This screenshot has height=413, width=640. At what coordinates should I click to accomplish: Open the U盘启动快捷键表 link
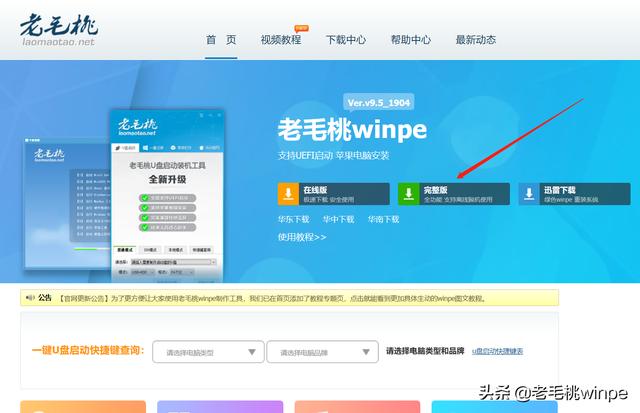[497, 351]
